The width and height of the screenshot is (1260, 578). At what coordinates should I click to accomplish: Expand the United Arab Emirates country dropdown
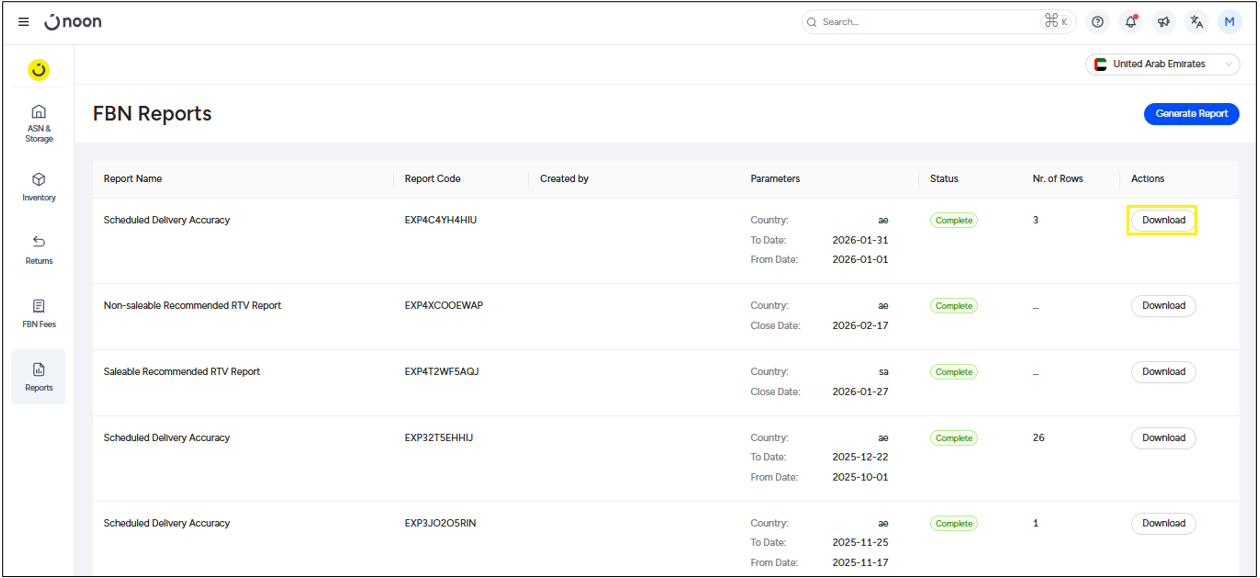1162,64
